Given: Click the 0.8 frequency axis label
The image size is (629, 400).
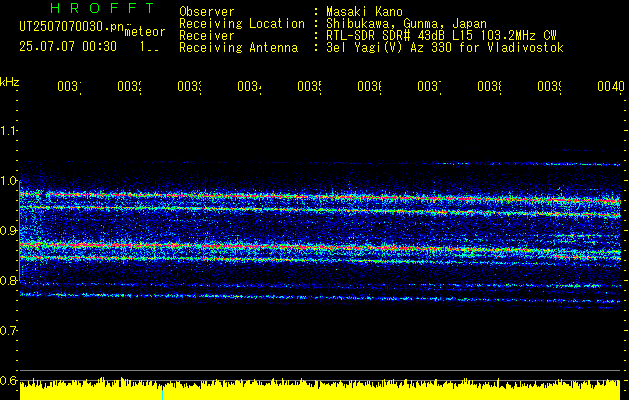Looking at the screenshot, I should point(9,280).
